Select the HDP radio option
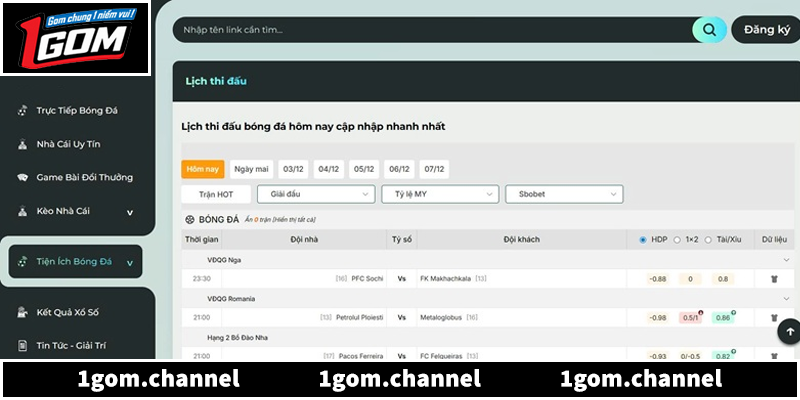 click(x=643, y=240)
